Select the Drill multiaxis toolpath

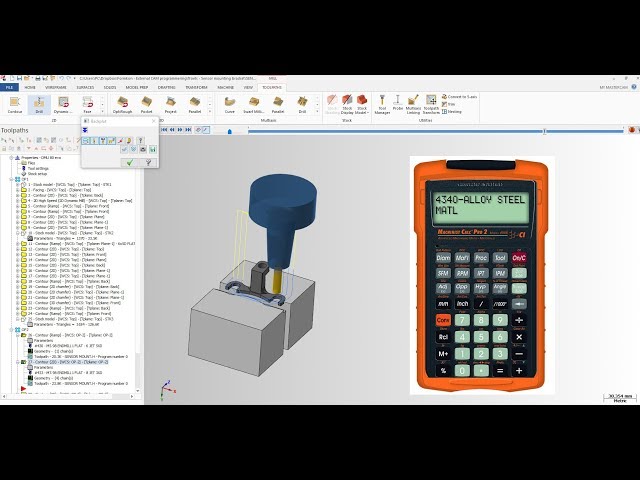[302, 104]
